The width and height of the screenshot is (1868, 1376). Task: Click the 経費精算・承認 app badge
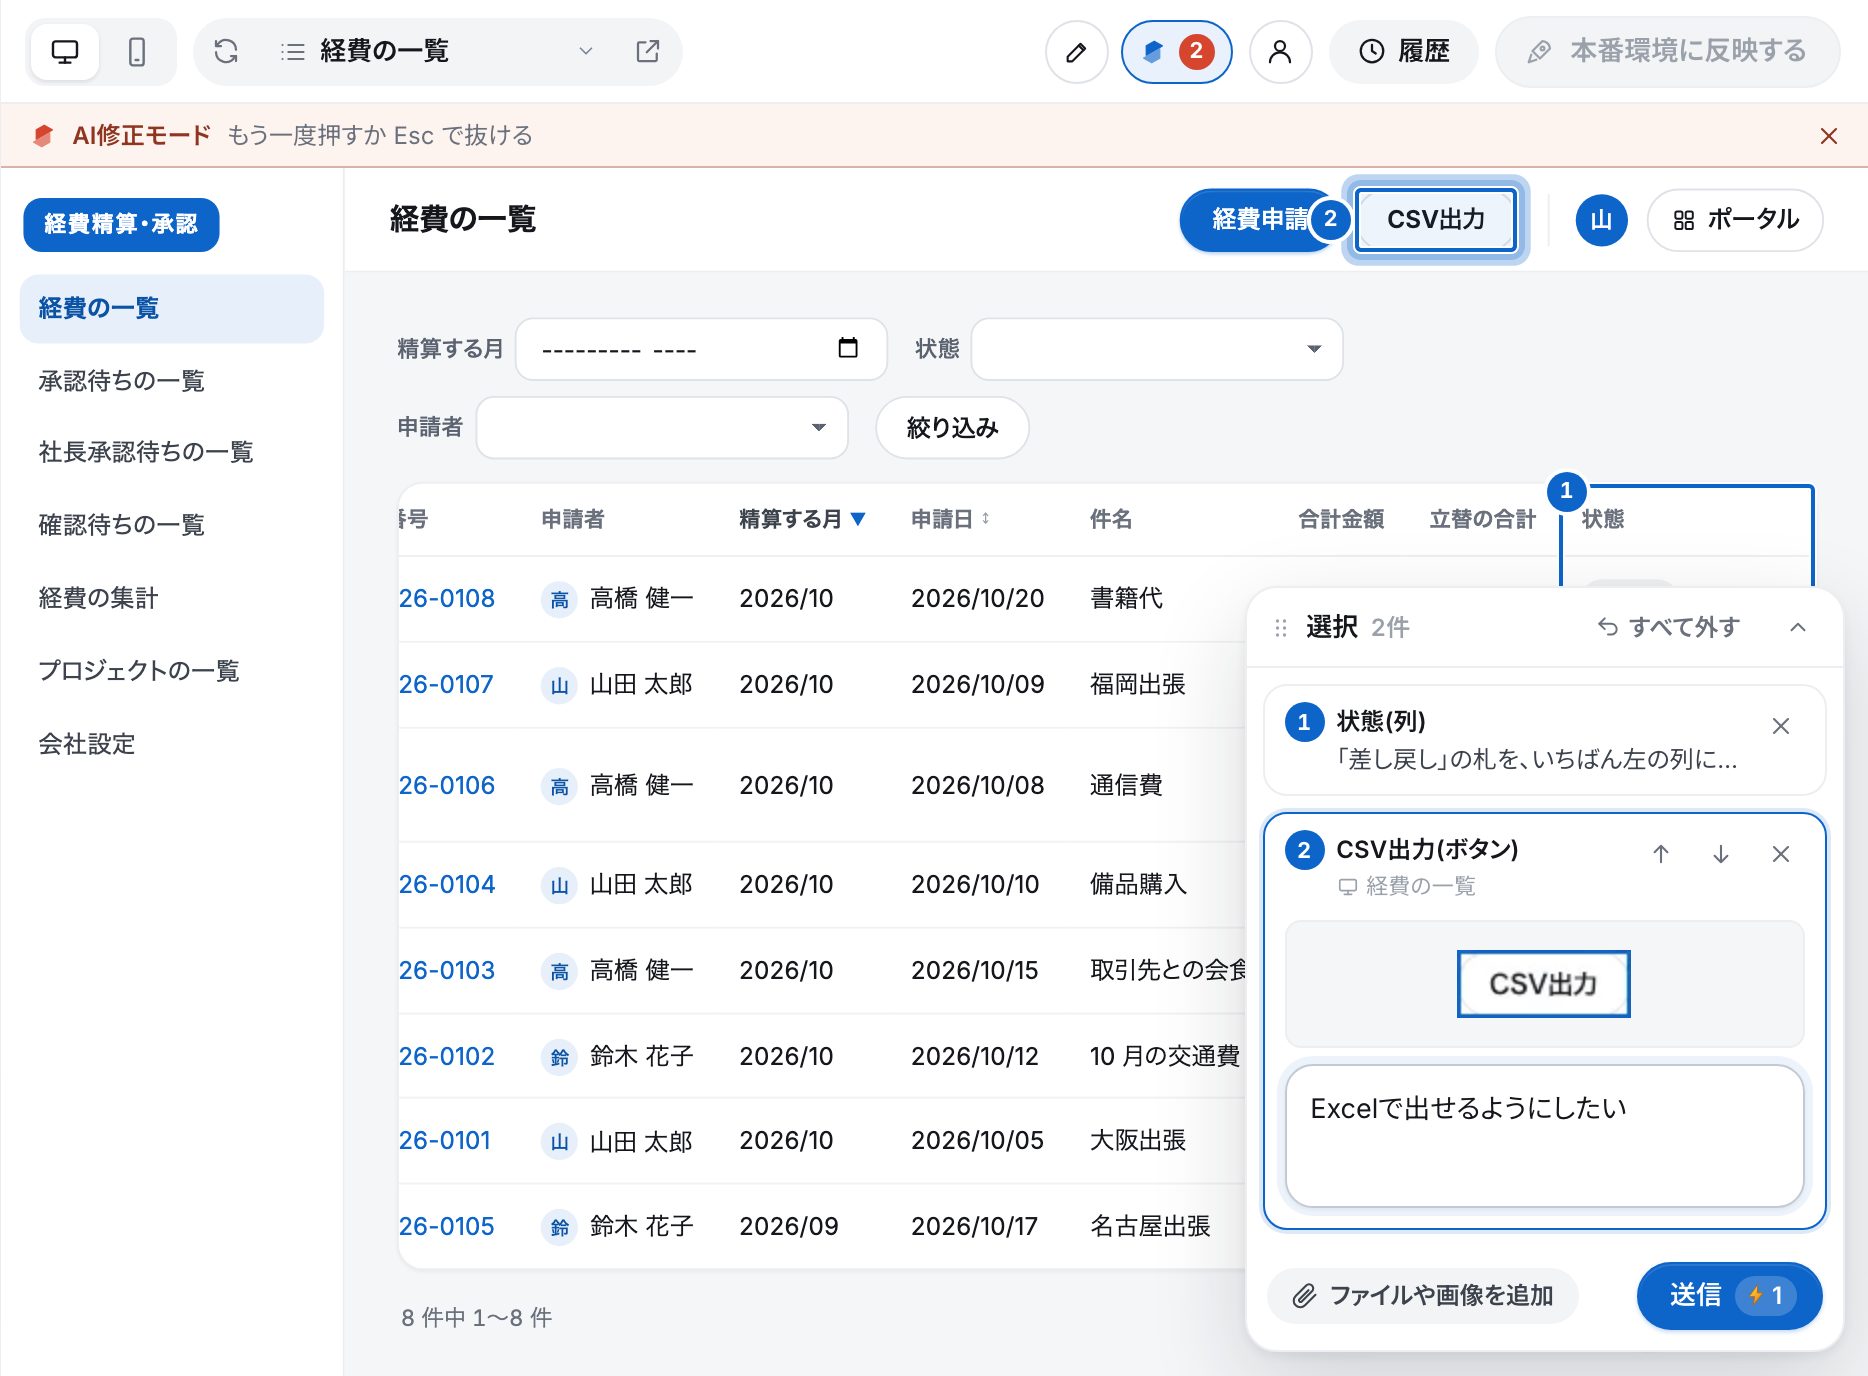[x=121, y=224]
